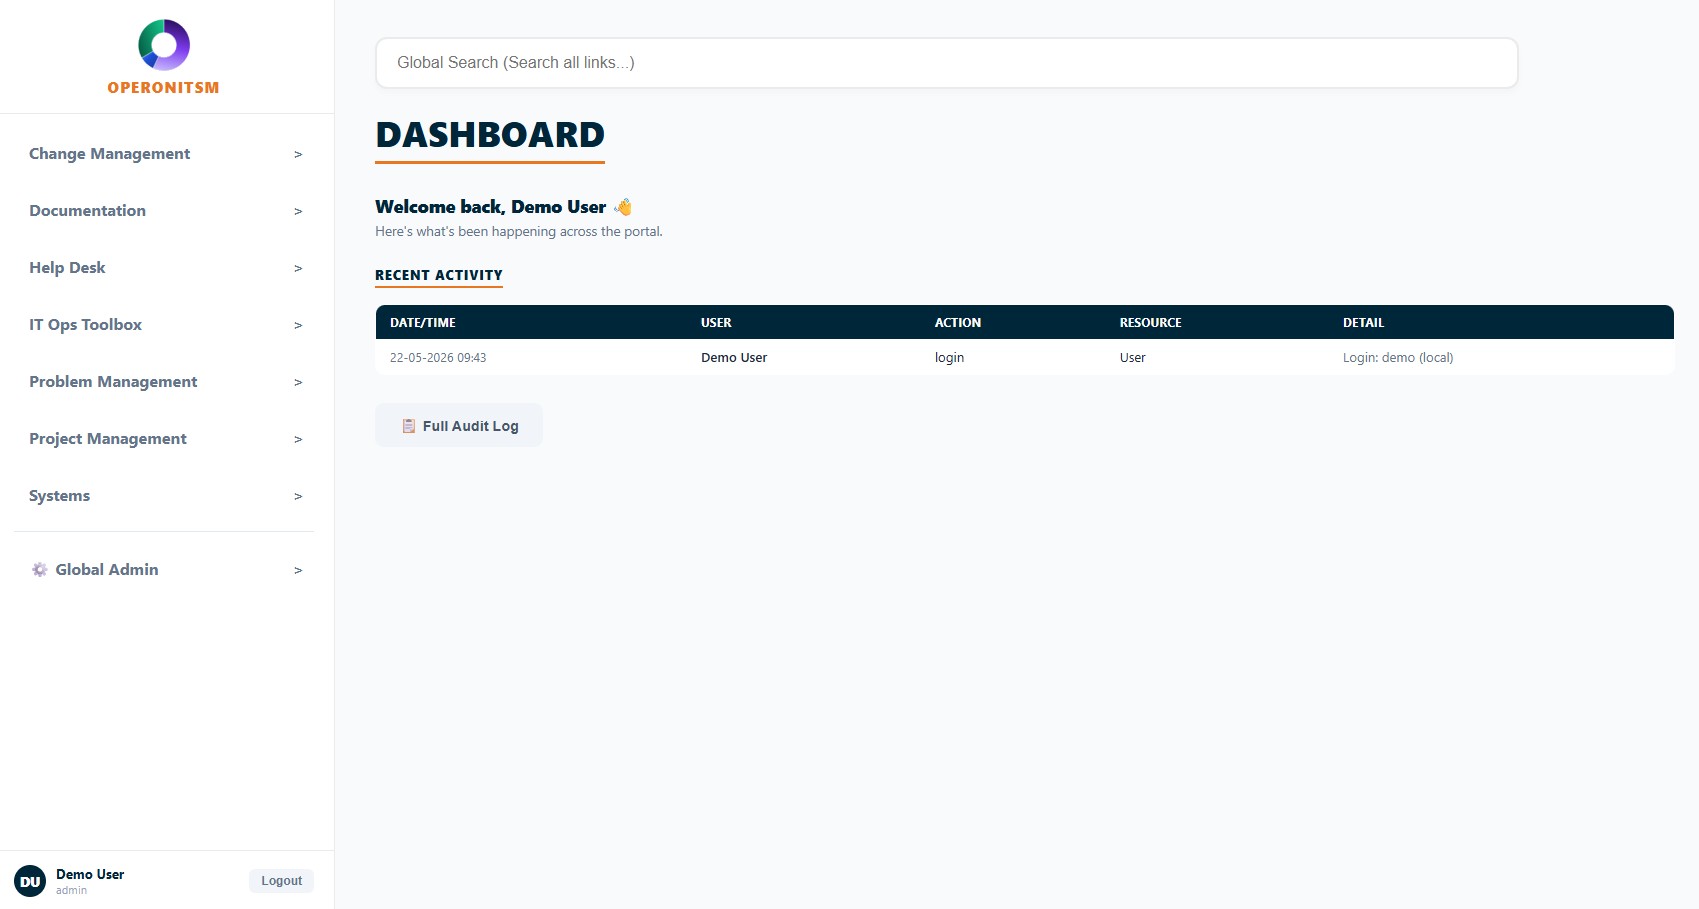1699x909 pixels.
Task: Focus the Global Search field
Action: tap(947, 63)
